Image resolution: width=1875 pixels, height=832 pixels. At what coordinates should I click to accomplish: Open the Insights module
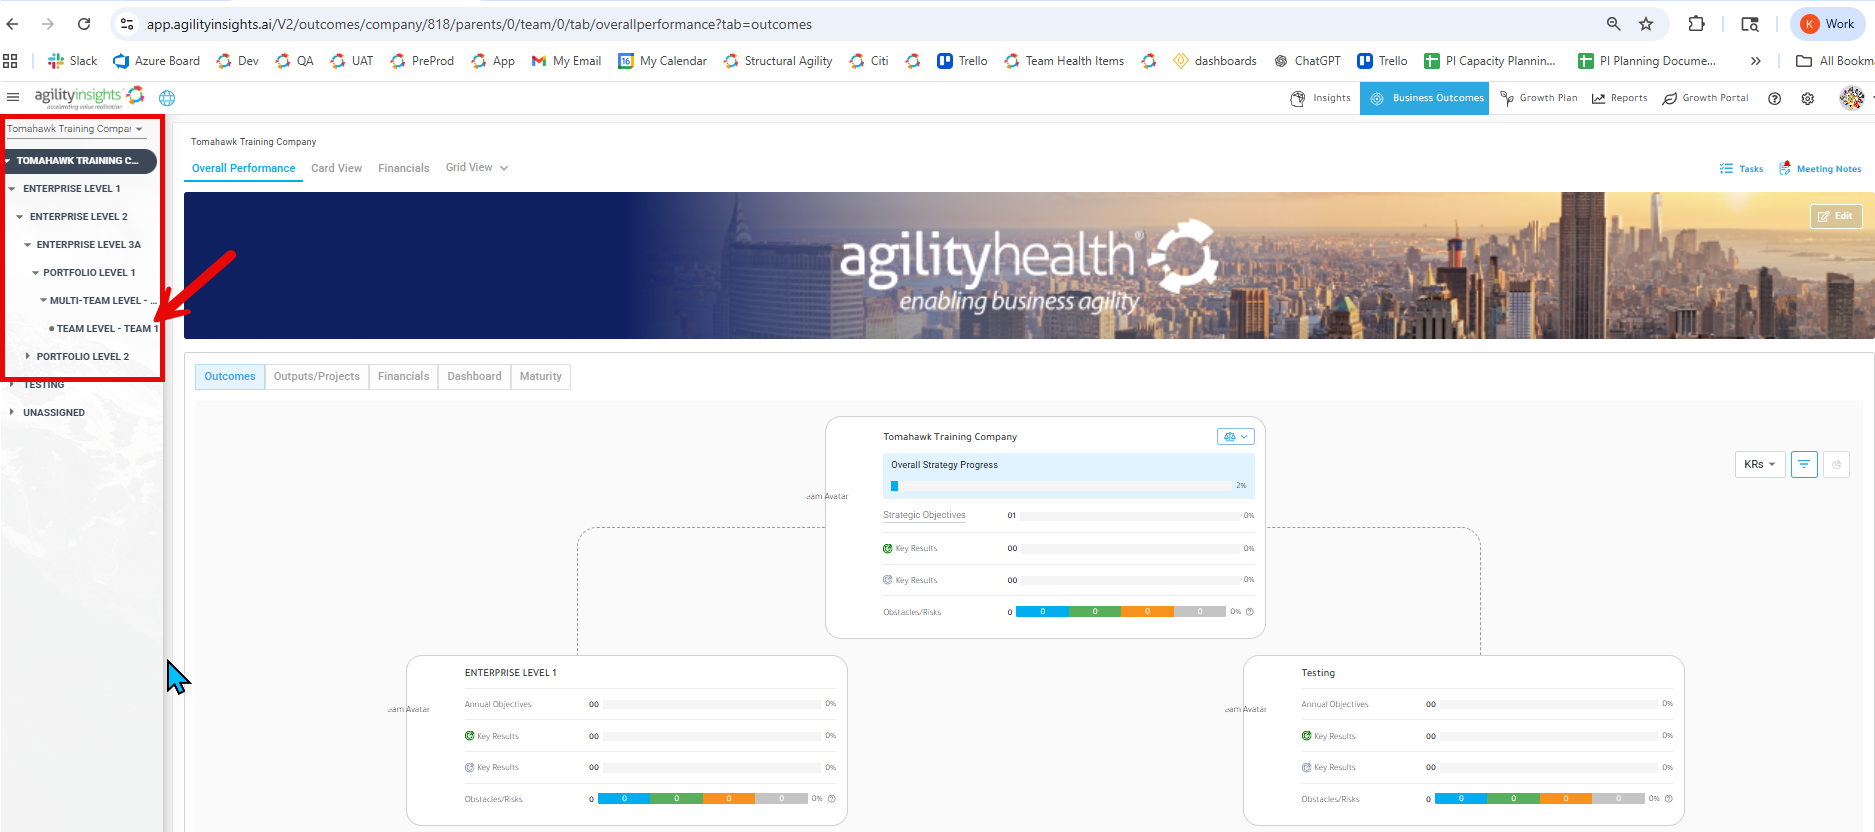(1320, 98)
